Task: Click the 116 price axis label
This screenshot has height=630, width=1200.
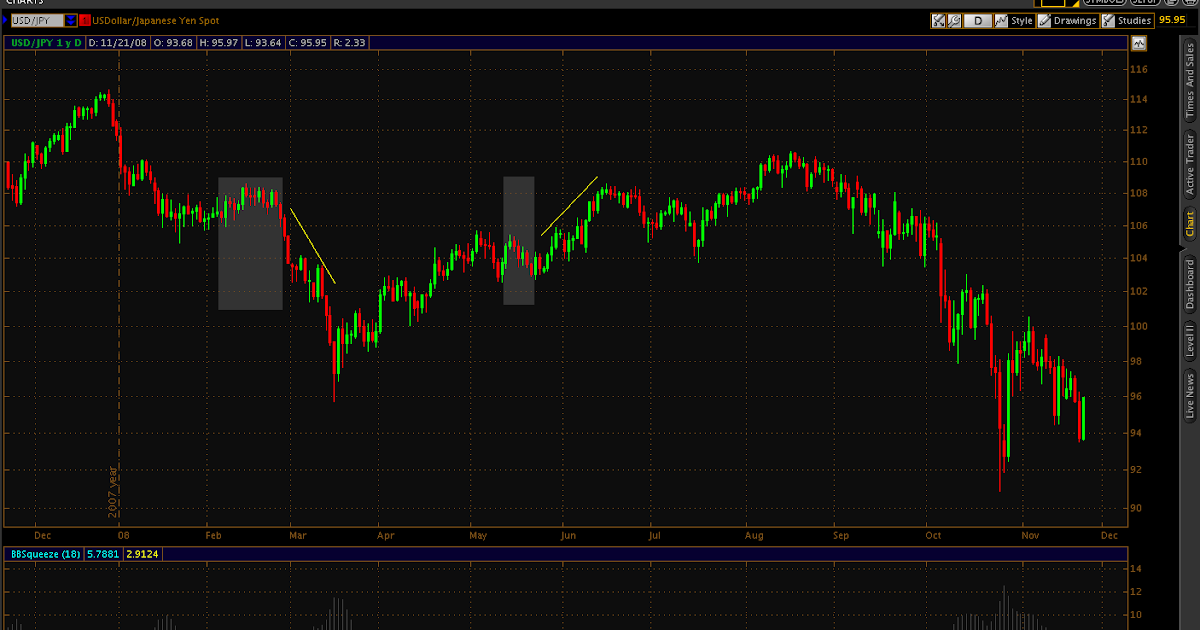Action: coord(1139,70)
